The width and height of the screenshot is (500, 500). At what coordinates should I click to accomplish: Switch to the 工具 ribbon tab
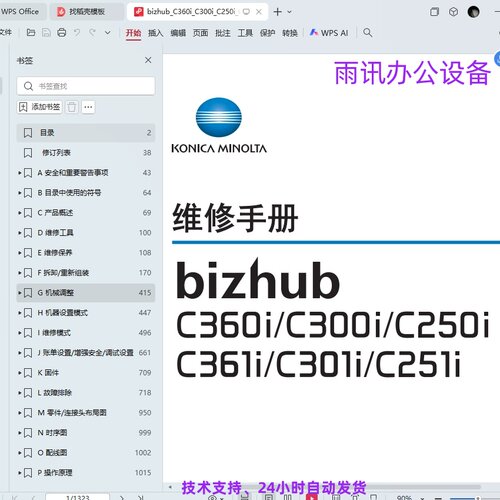(x=245, y=33)
